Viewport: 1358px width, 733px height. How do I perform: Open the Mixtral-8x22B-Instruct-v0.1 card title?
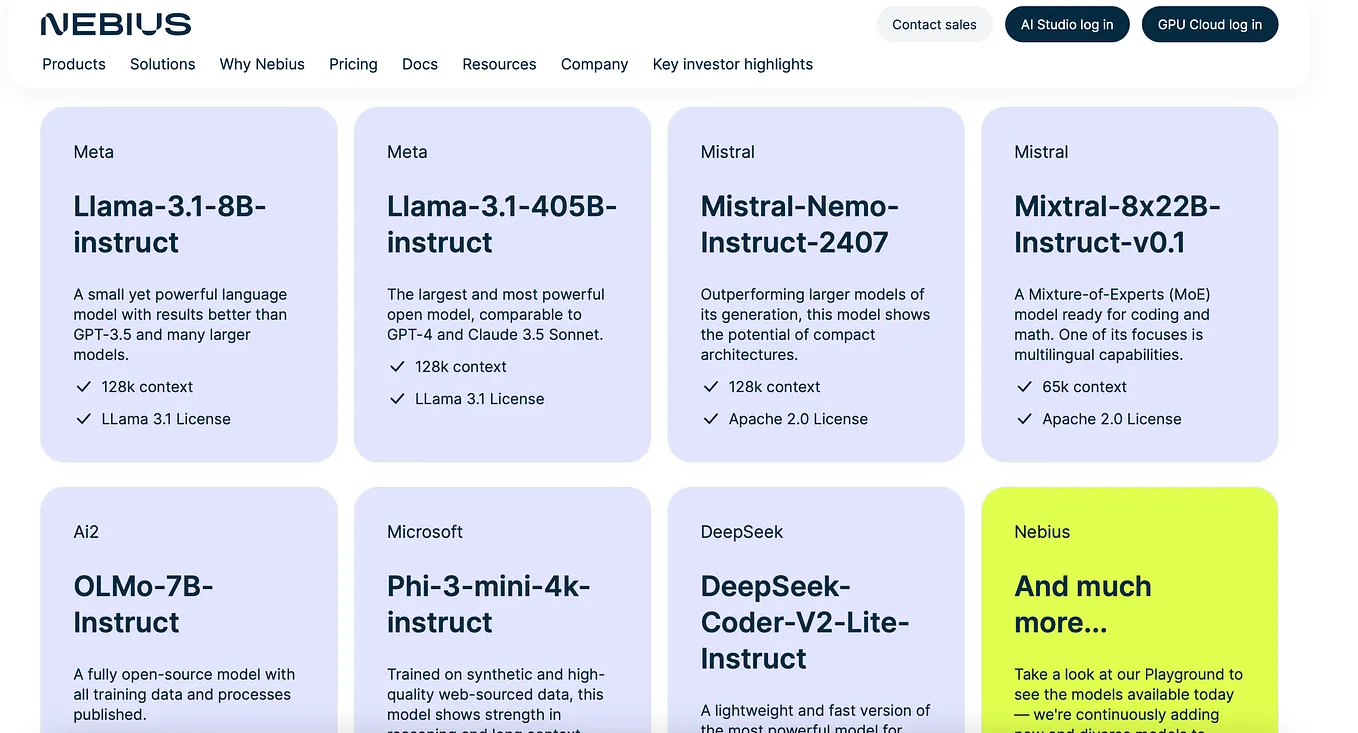pyautogui.click(x=1117, y=224)
